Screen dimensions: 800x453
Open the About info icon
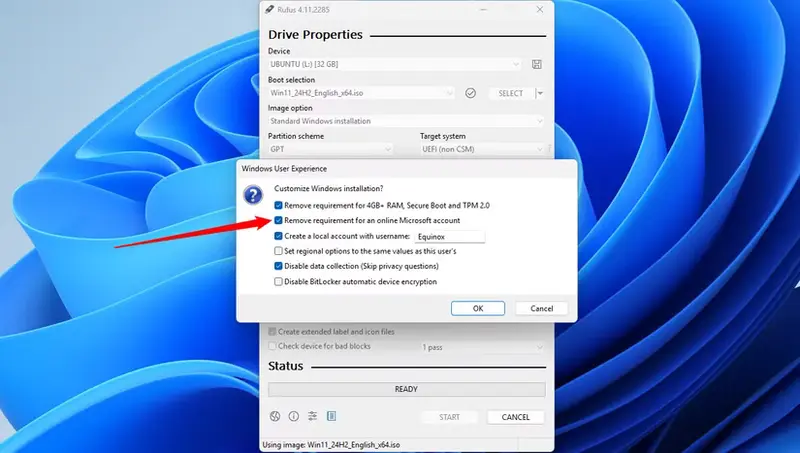pos(294,416)
